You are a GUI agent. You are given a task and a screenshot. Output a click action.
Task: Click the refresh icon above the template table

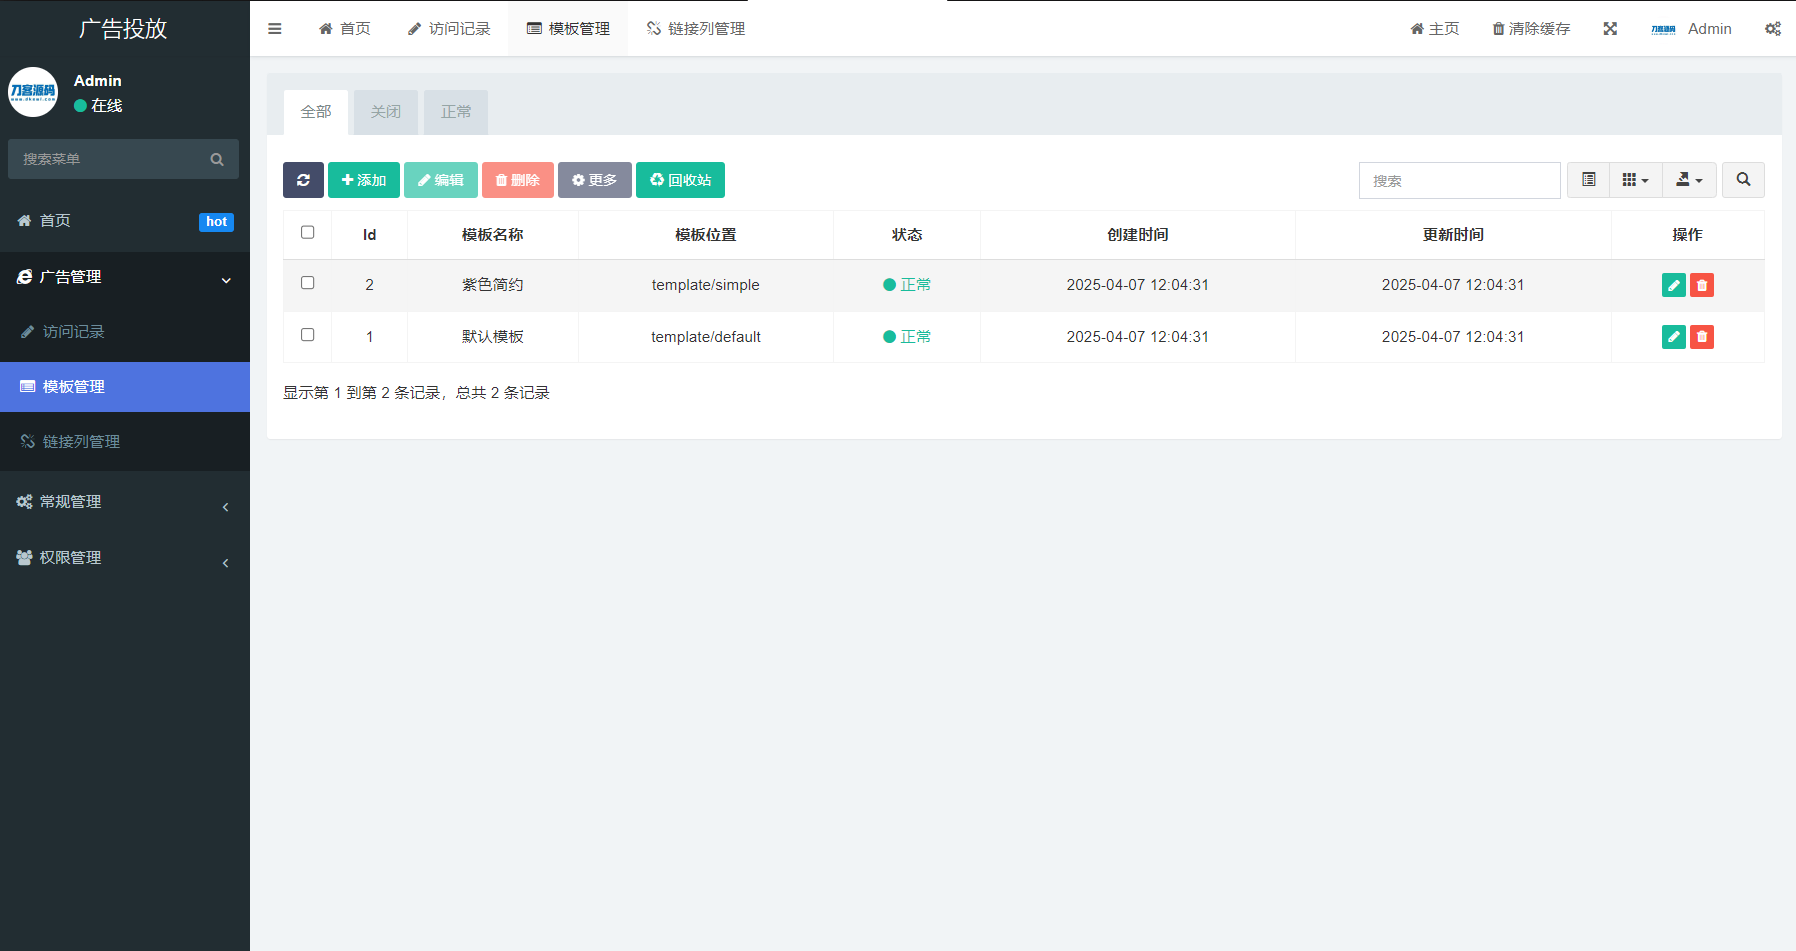pos(303,180)
